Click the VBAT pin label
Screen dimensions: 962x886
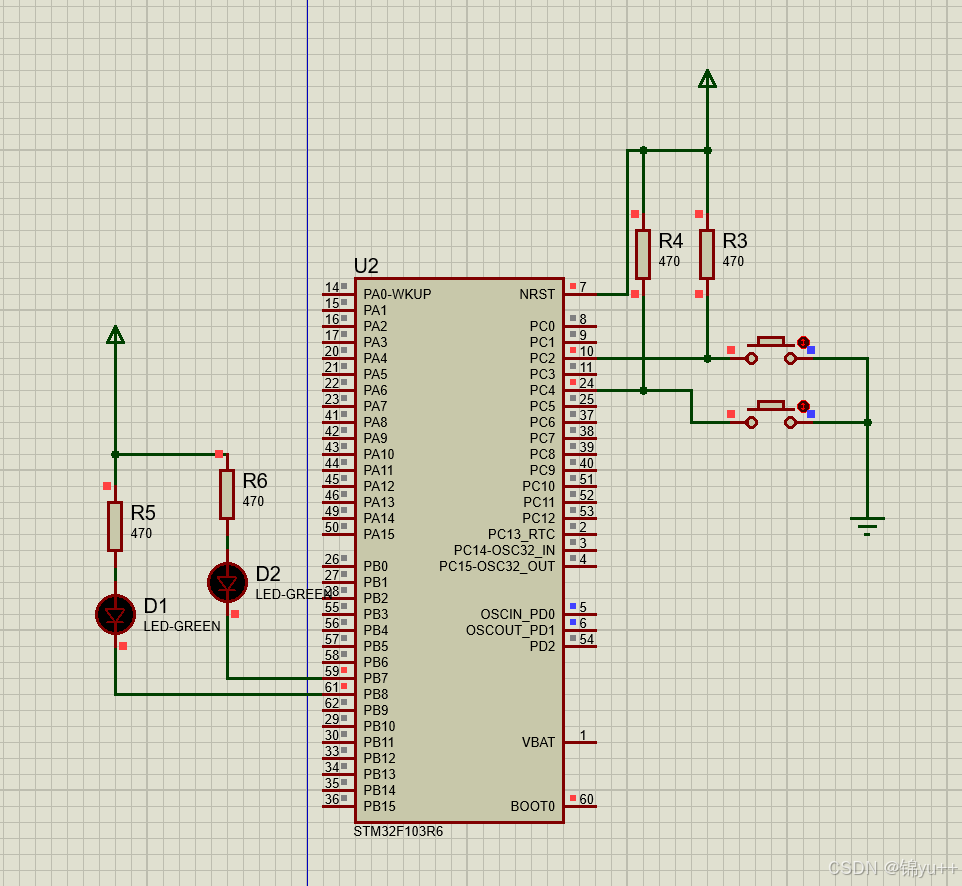538,742
